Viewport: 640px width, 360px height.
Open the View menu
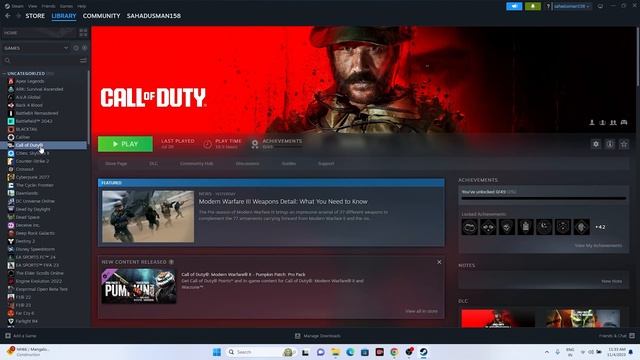pos(33,6)
